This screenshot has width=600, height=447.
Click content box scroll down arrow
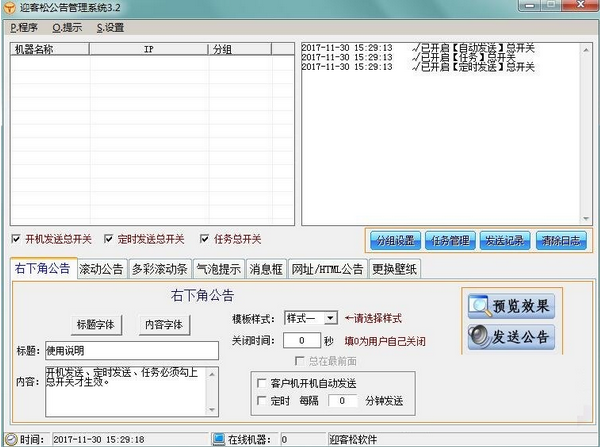point(212,410)
